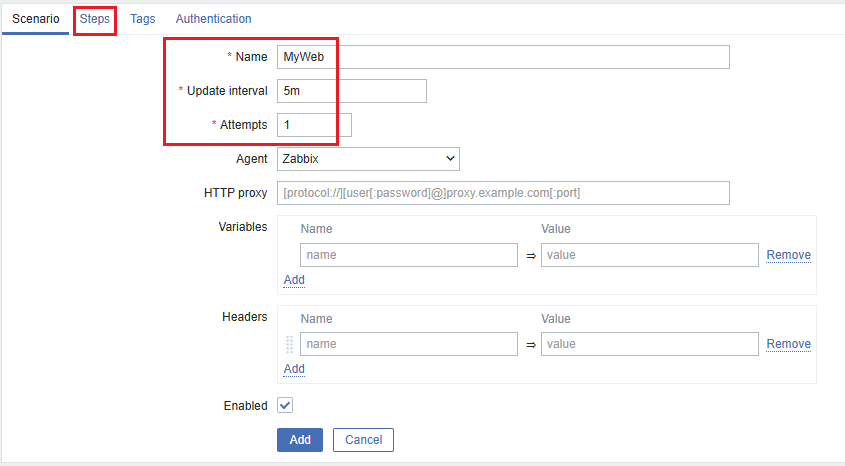Click the Variables value input
This screenshot has height=466, width=845.
pyautogui.click(x=649, y=255)
